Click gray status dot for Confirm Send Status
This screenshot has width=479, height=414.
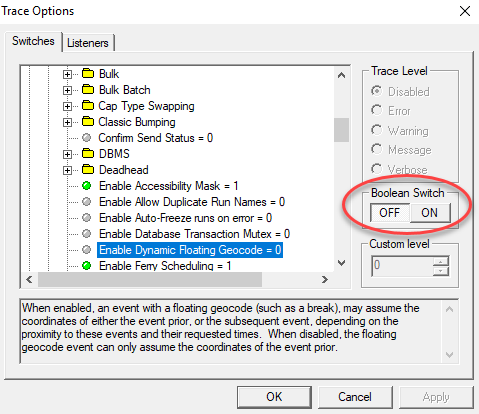[x=87, y=137]
